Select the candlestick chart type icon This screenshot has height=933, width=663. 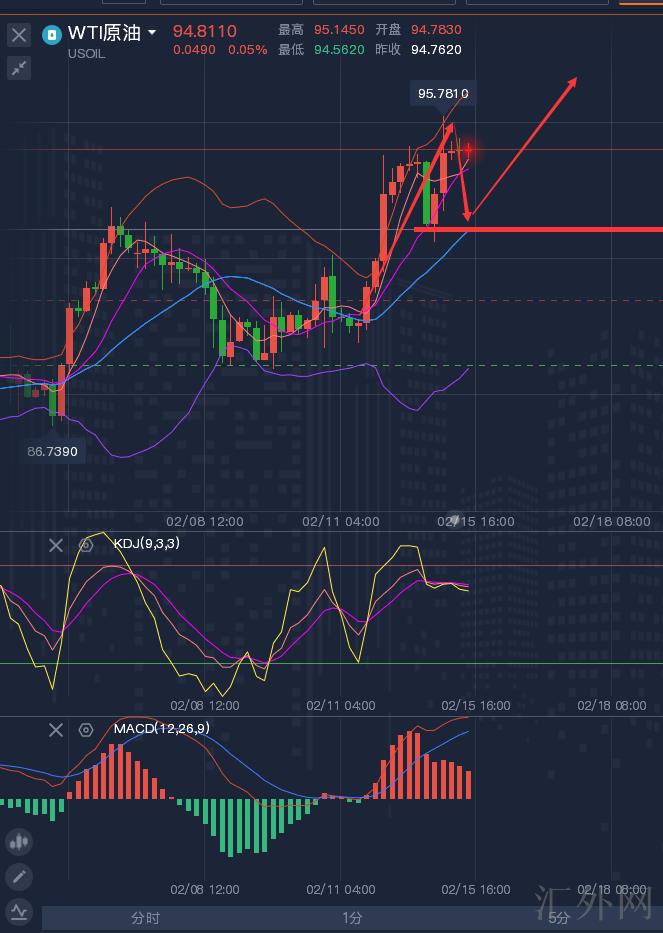pyautogui.click(x=19, y=841)
